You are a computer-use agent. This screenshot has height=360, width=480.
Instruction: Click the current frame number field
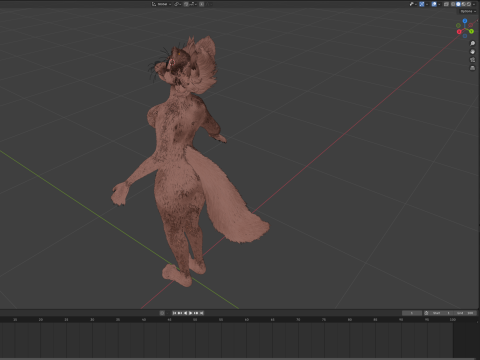coord(412,313)
